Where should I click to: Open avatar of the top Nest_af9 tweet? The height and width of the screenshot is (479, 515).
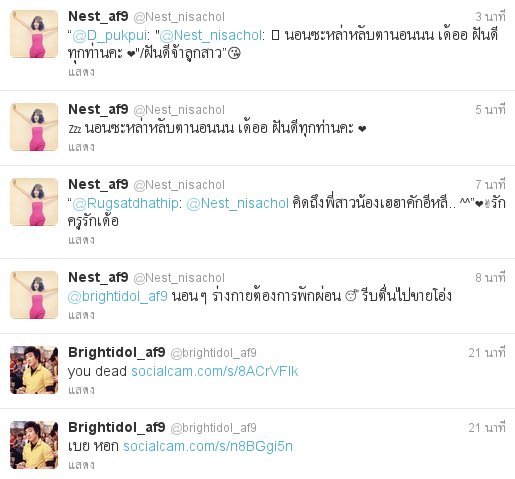click(34, 34)
